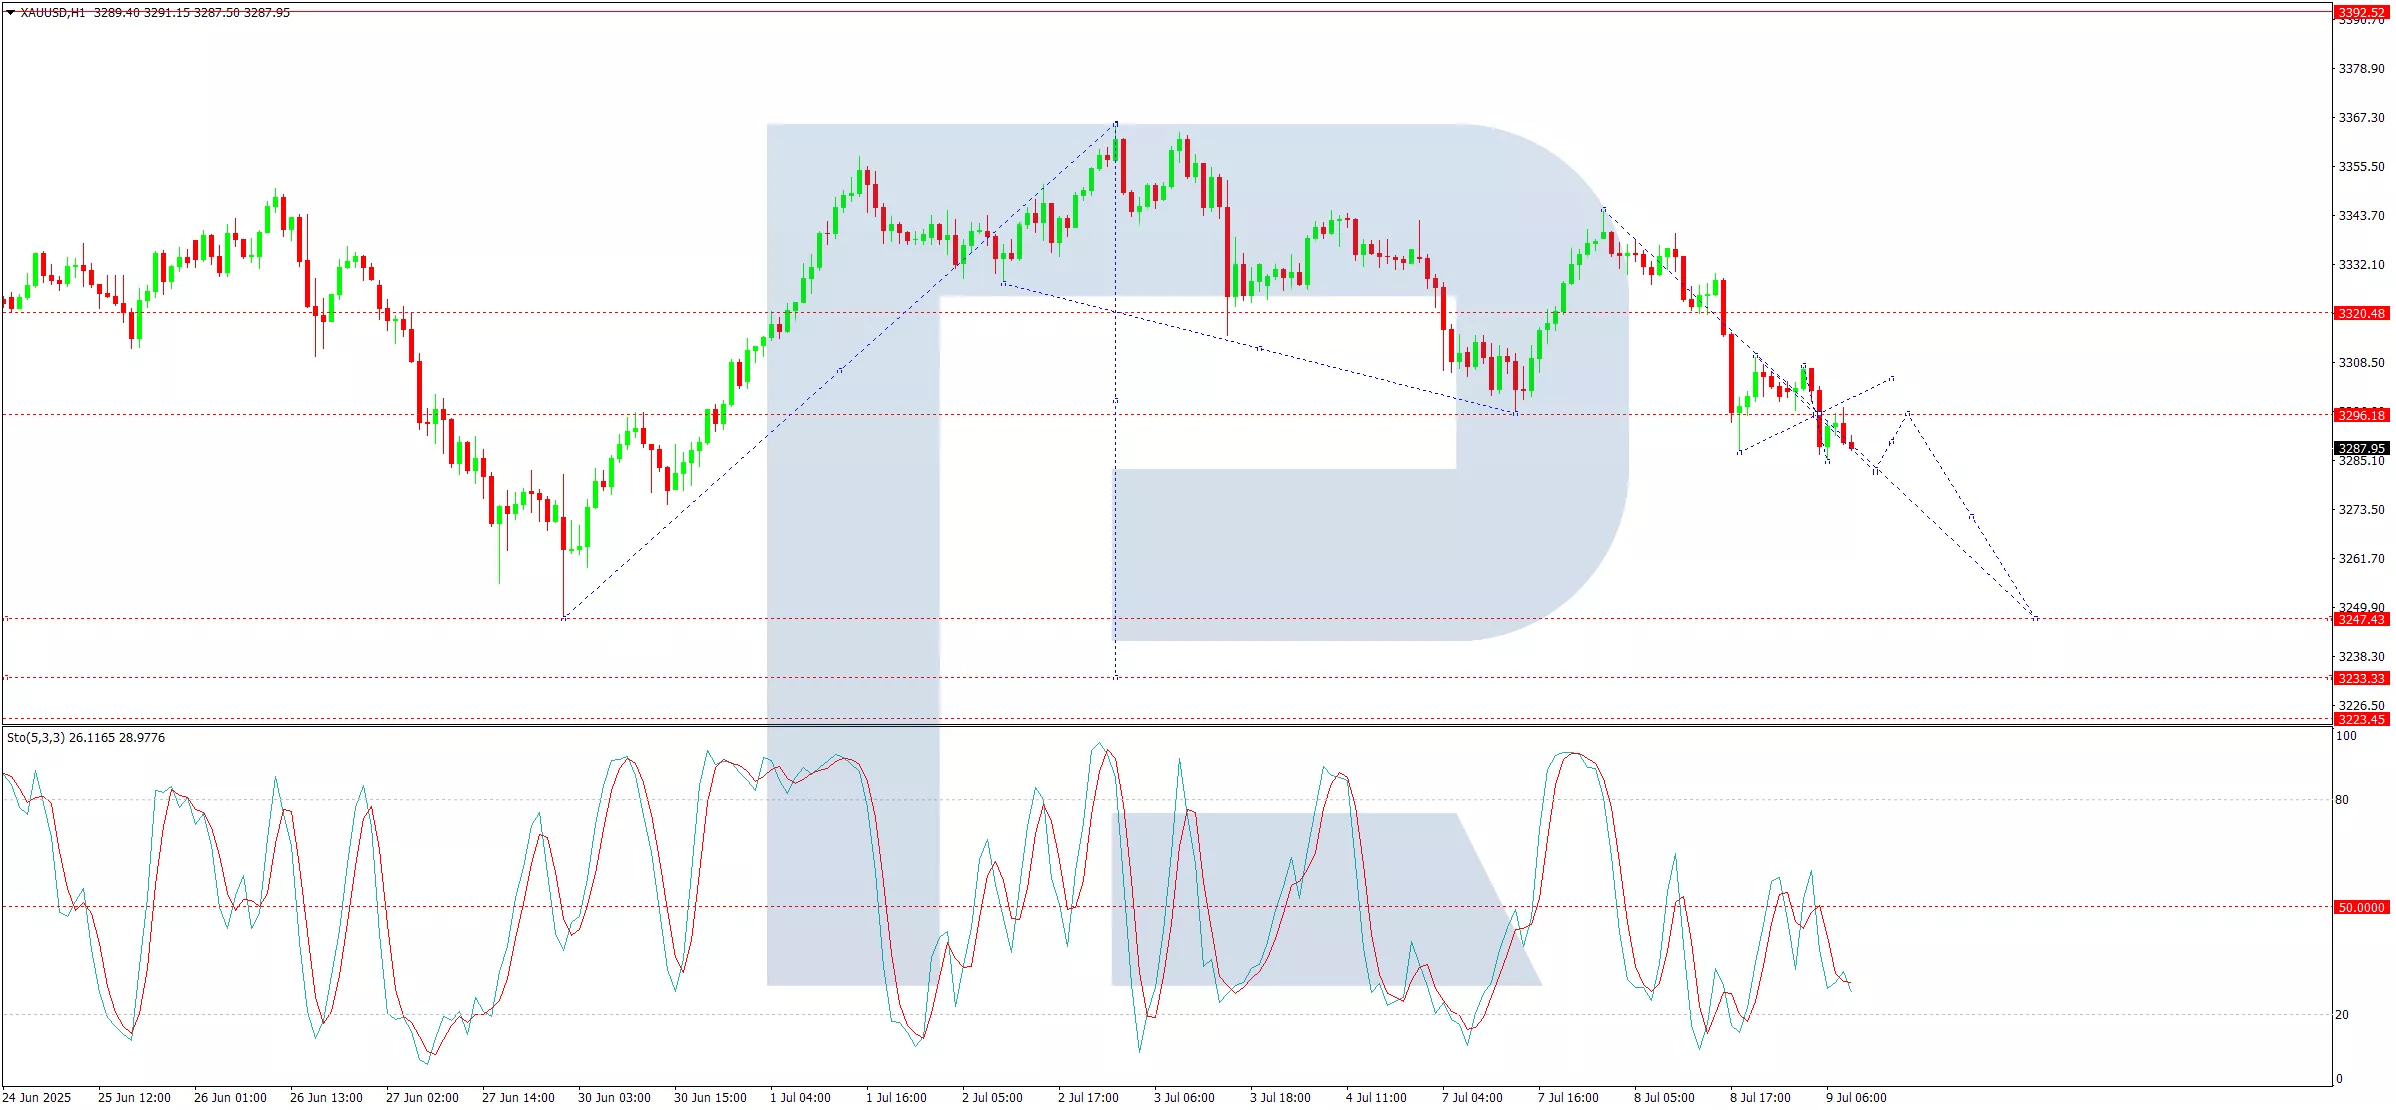
Task: Click the 20 level on stochastic scale
Action: click(x=2342, y=1015)
